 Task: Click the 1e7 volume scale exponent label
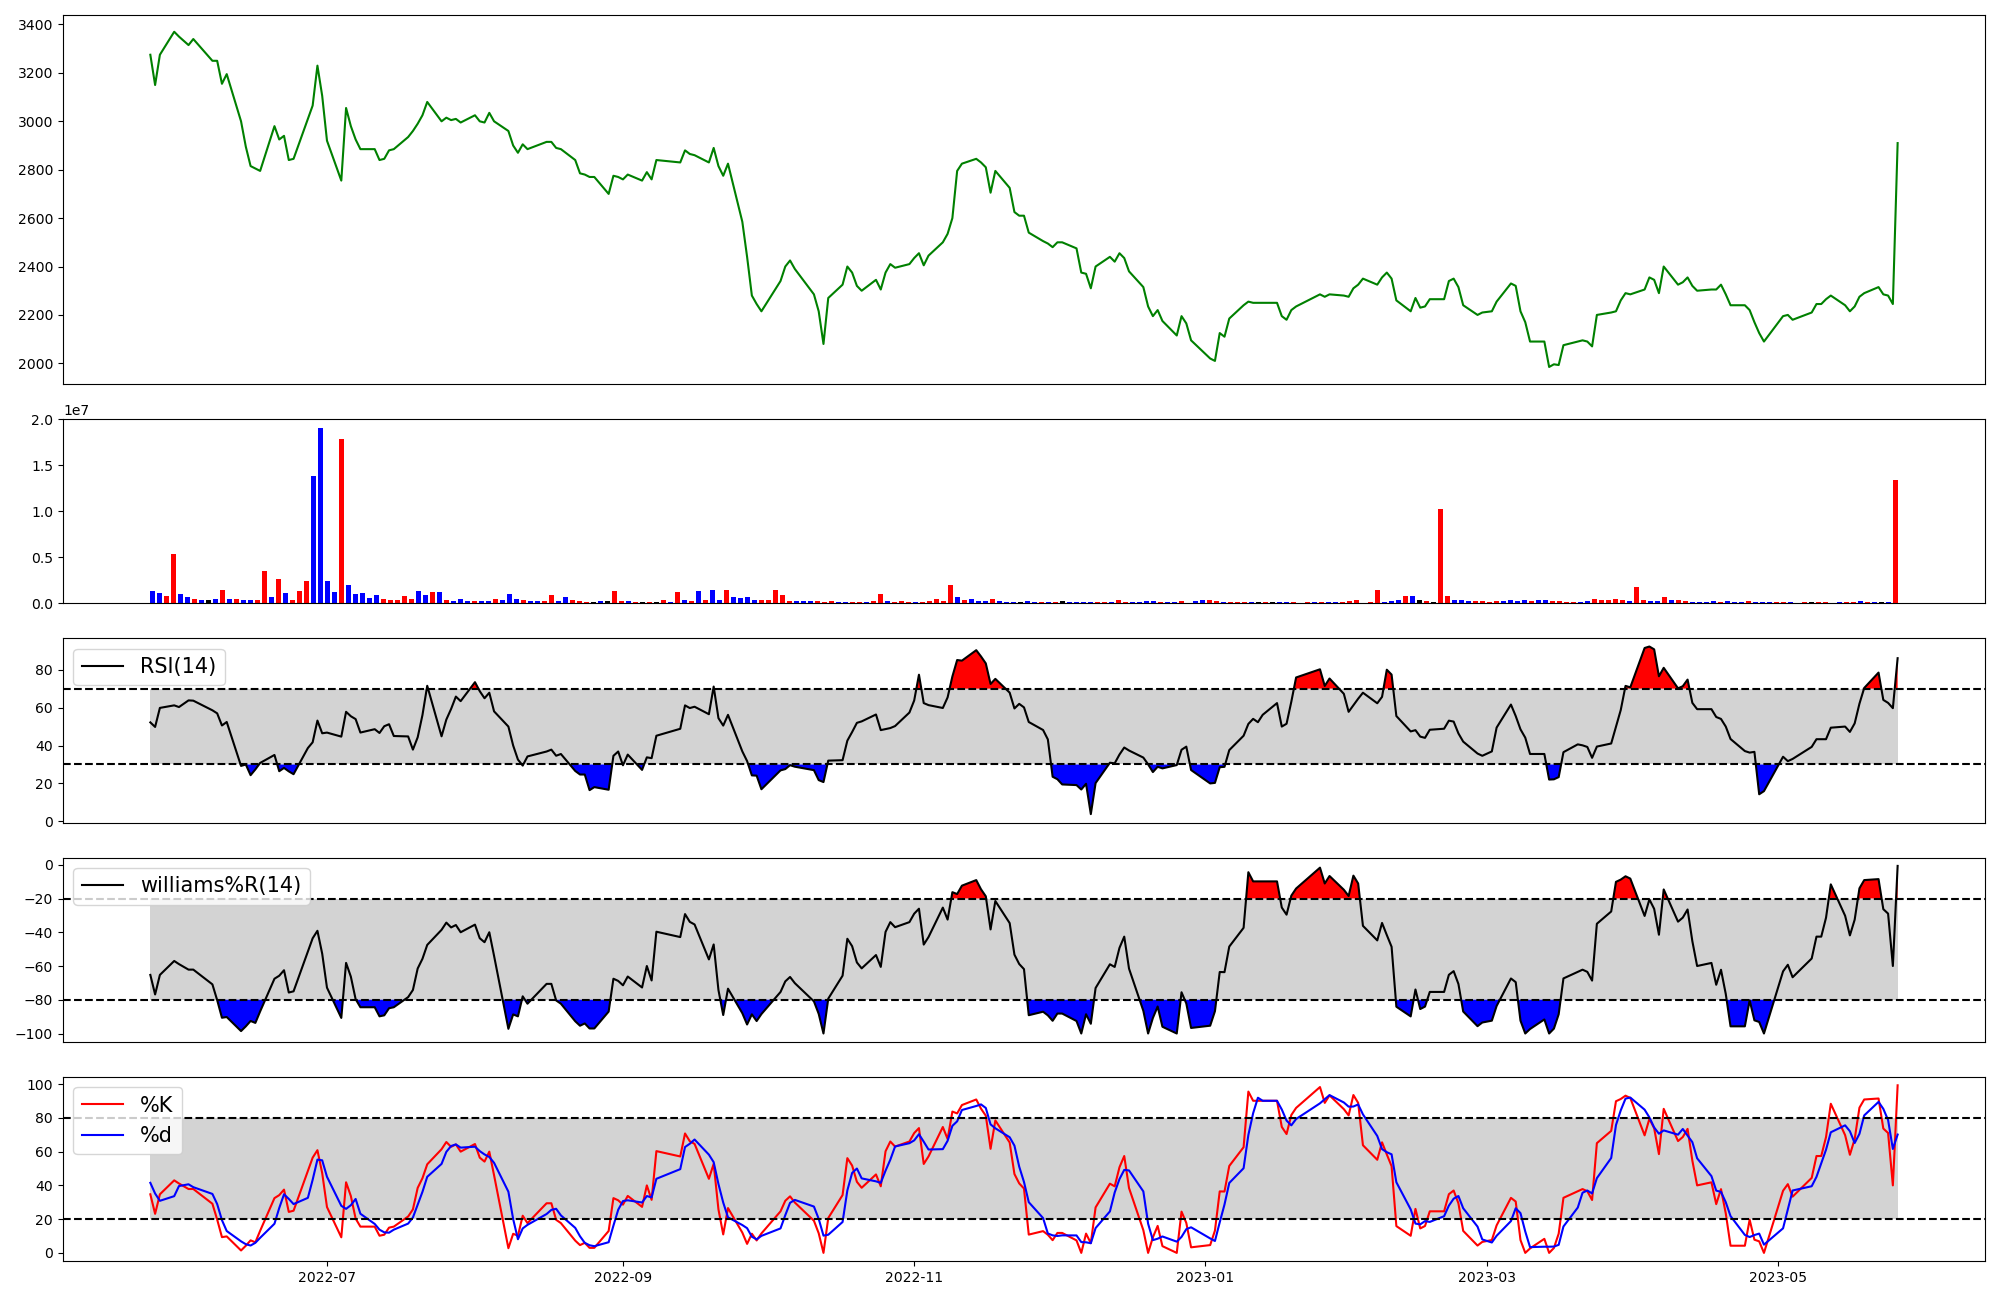click(x=76, y=410)
